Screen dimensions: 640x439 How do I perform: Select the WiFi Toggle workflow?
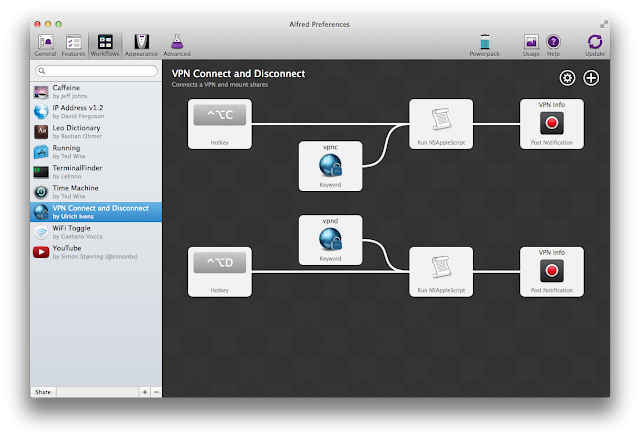coord(96,232)
